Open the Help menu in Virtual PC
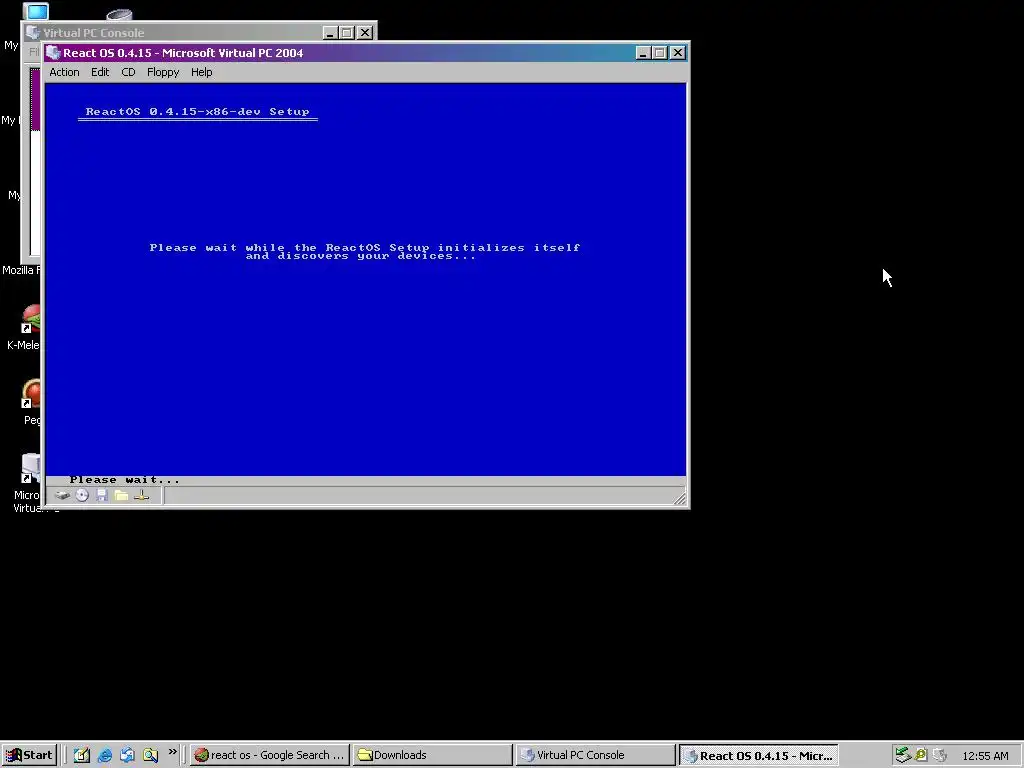 [201, 72]
